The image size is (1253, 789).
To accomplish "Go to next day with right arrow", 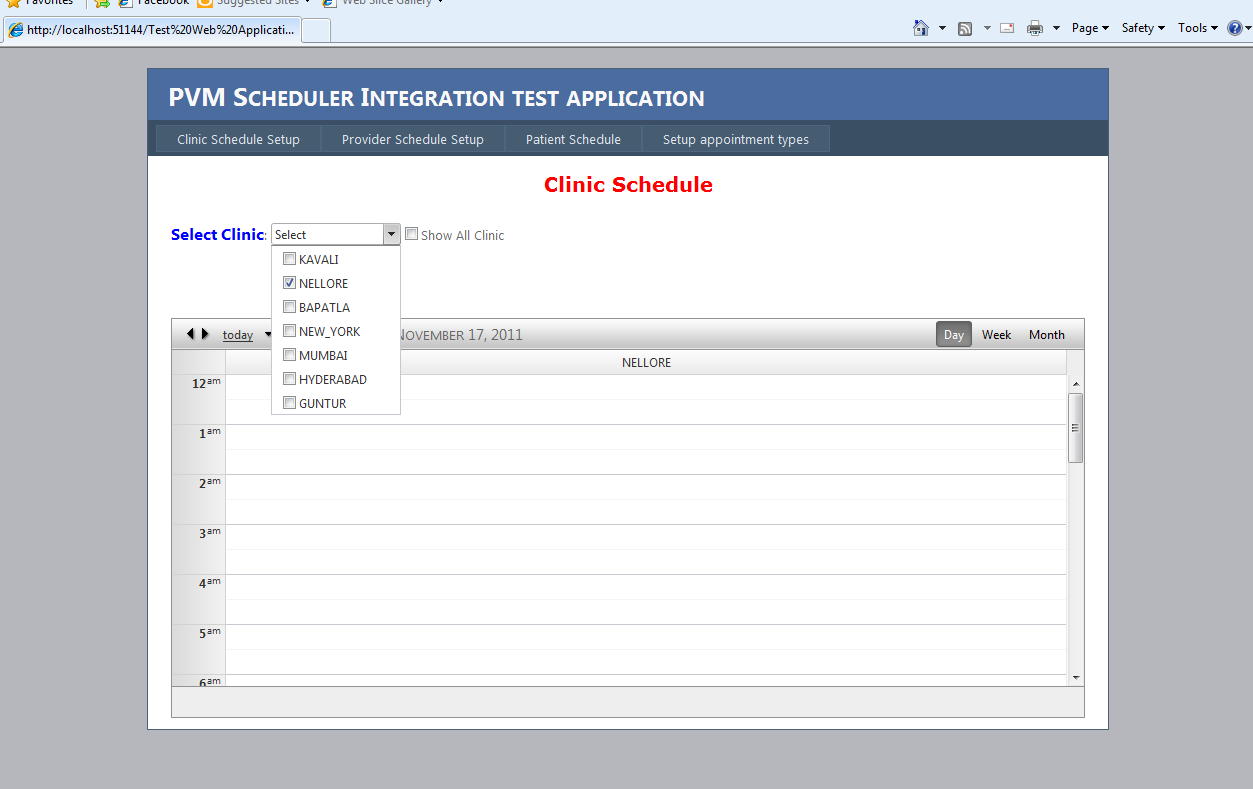I will tap(205, 334).
